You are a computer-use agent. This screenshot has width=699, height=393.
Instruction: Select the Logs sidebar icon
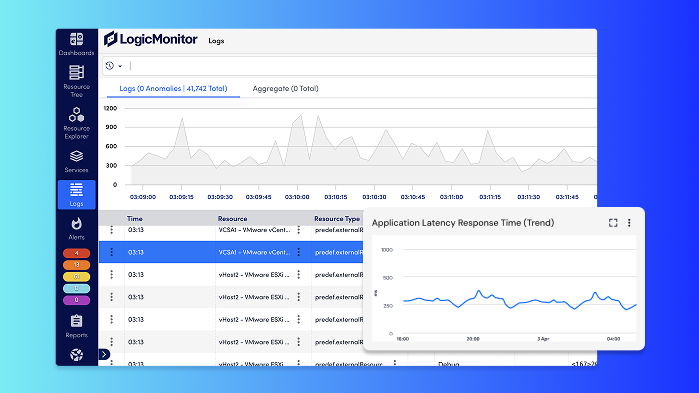(x=76, y=195)
